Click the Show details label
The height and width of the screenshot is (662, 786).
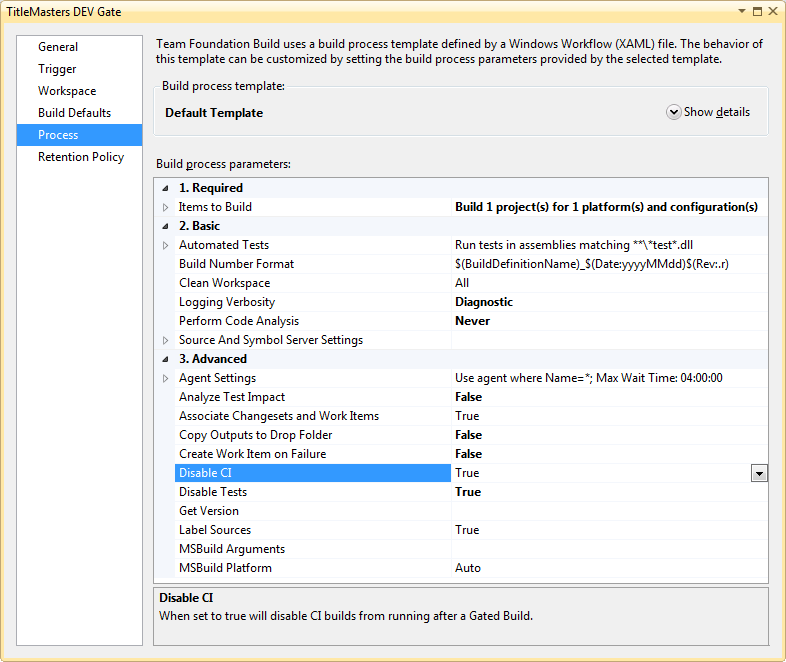pyautogui.click(x=717, y=112)
